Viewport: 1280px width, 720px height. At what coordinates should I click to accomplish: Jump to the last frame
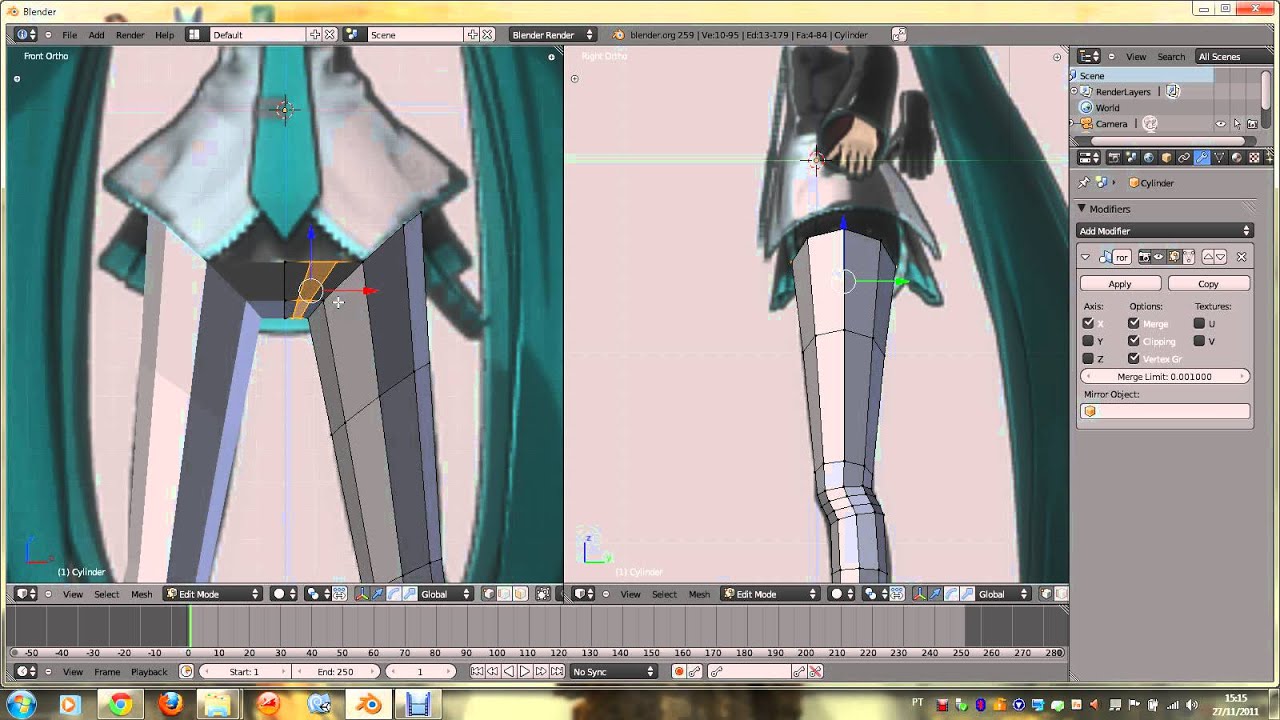[557, 672]
